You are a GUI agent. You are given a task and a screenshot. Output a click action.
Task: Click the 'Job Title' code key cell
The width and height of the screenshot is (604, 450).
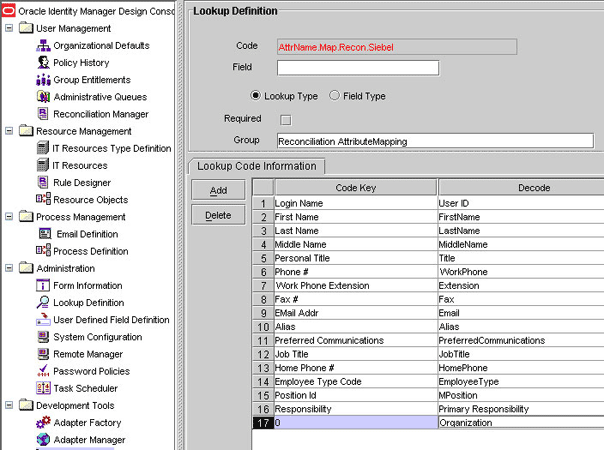point(356,354)
